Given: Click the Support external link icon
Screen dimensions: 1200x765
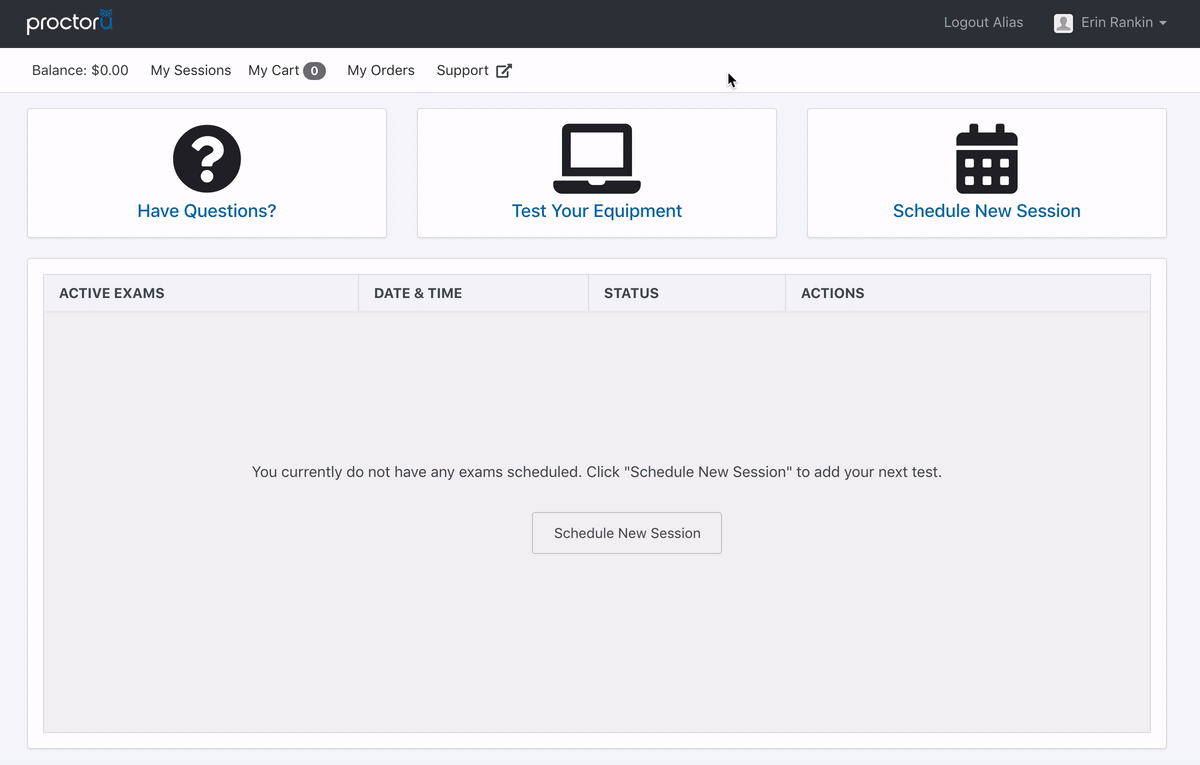Looking at the screenshot, I should 504,71.
